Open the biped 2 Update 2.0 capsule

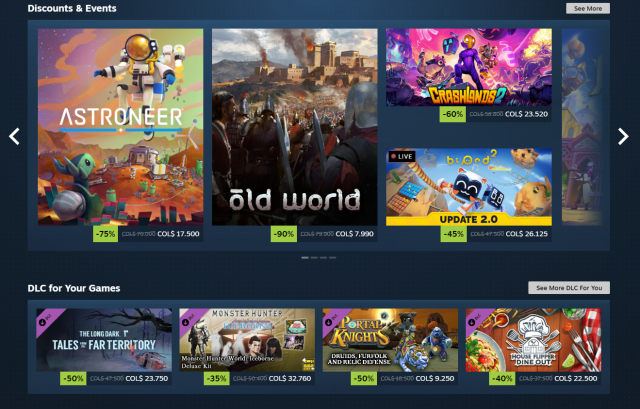pos(469,187)
